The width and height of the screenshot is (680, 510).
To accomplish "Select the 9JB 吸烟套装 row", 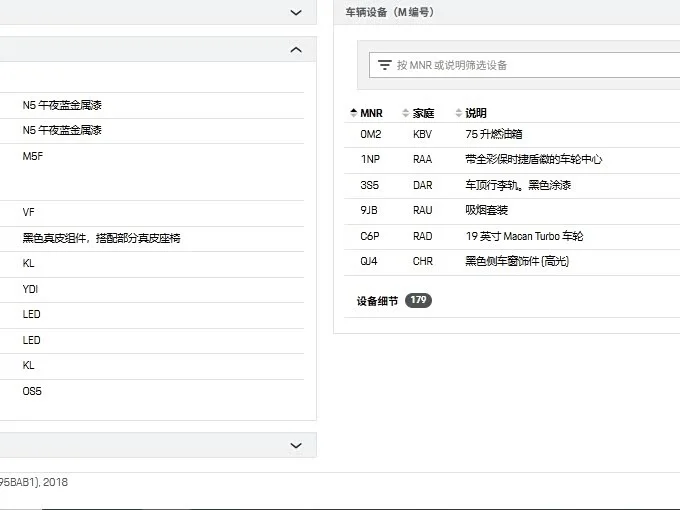I will [512, 211].
